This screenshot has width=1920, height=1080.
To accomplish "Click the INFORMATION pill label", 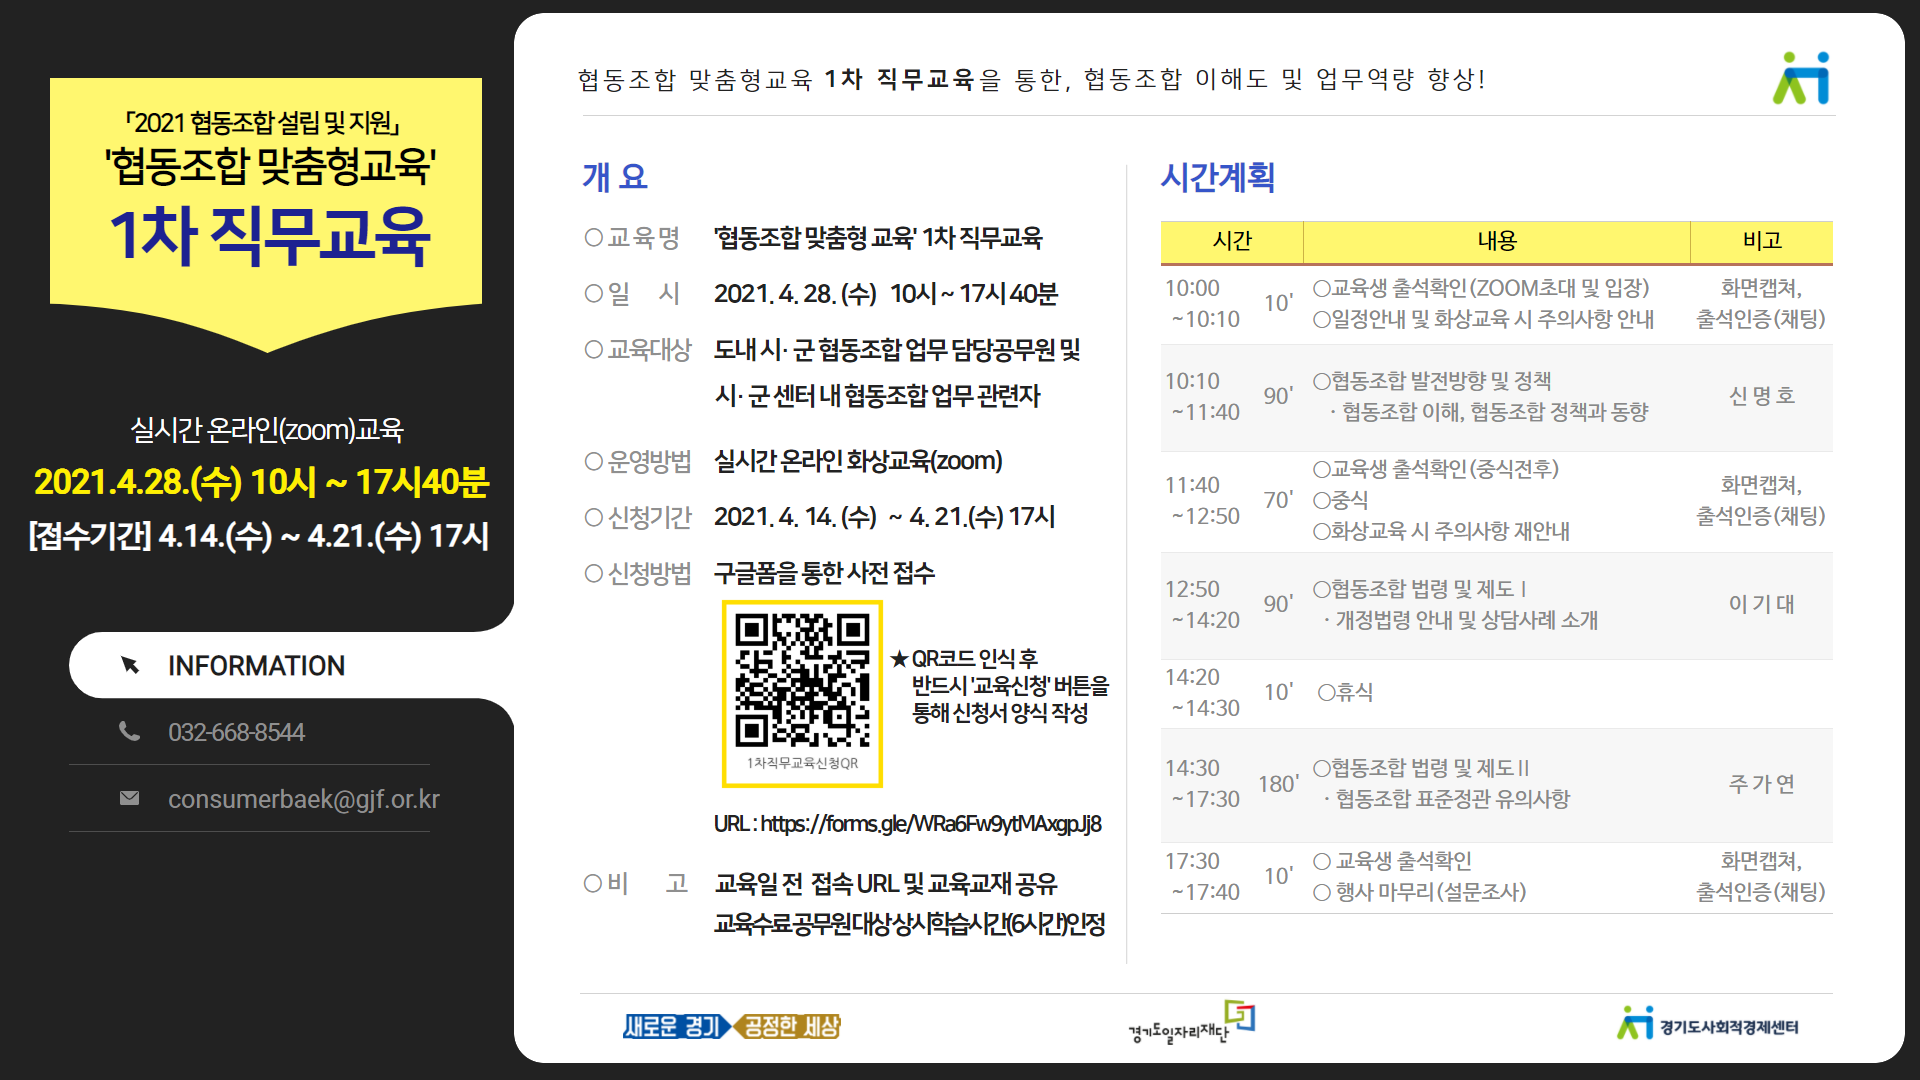I will tap(256, 665).
